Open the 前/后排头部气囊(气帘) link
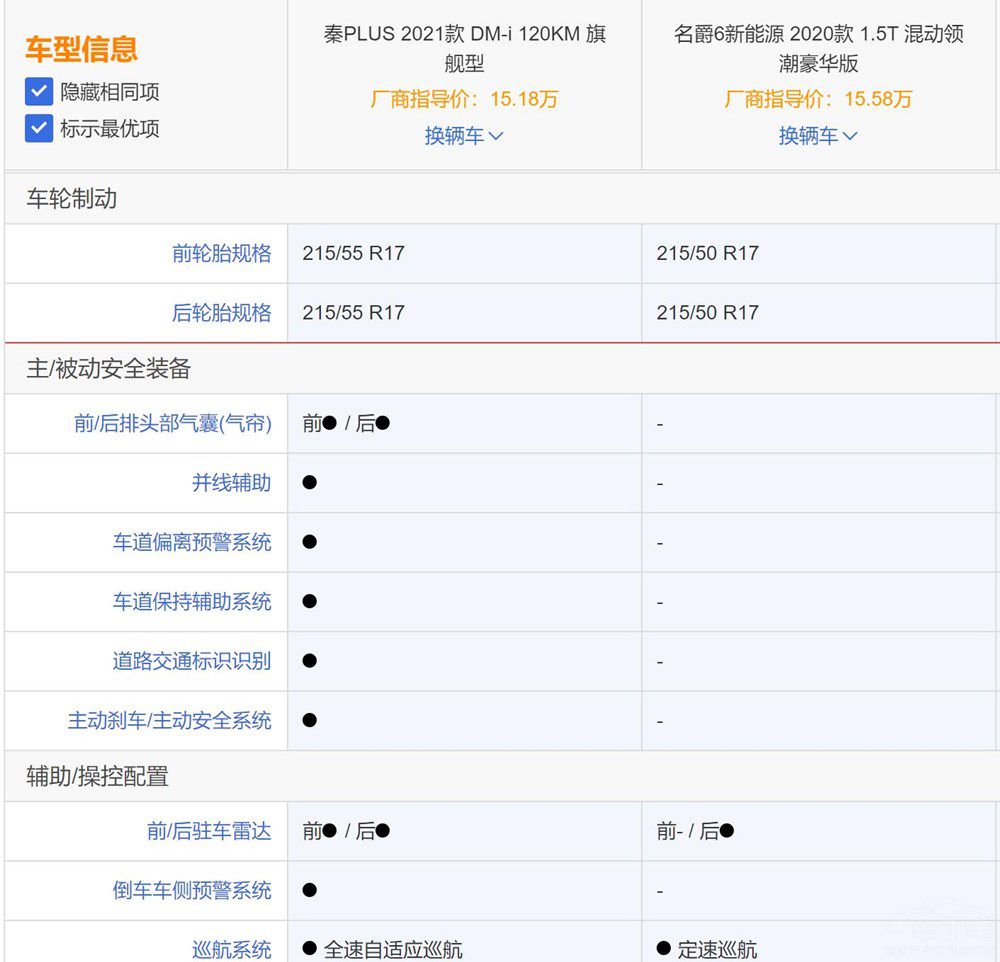Viewport: 1000px width, 962px height. pos(172,424)
